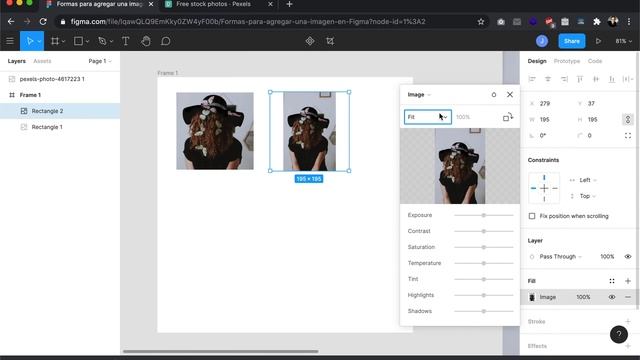Click the Align left icon
This screenshot has width=640, height=360.
pos(532,79)
